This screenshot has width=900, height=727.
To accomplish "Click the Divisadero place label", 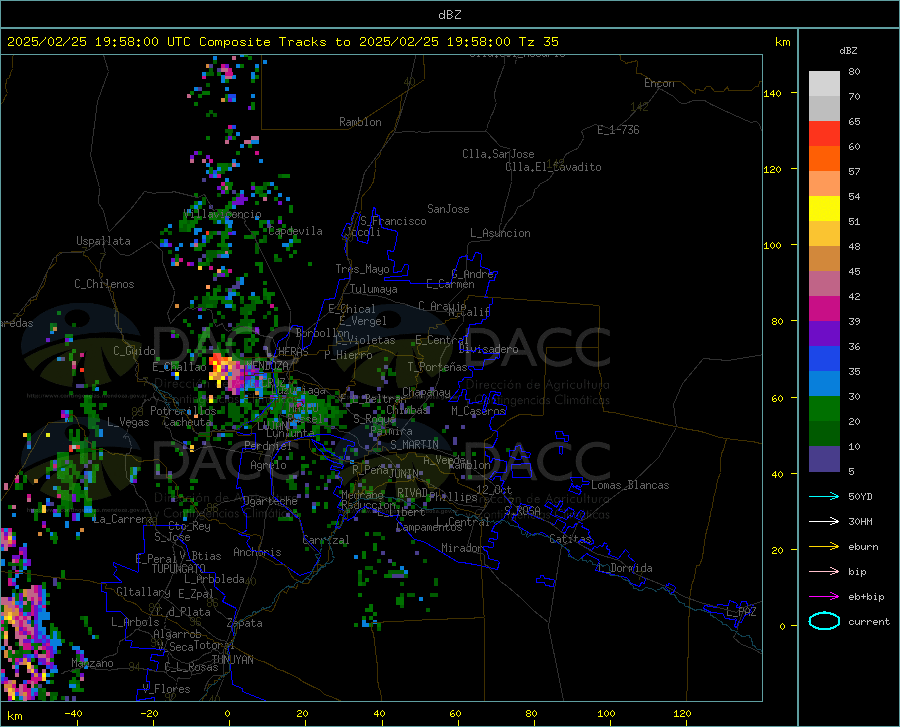I will pyautogui.click(x=488, y=349).
